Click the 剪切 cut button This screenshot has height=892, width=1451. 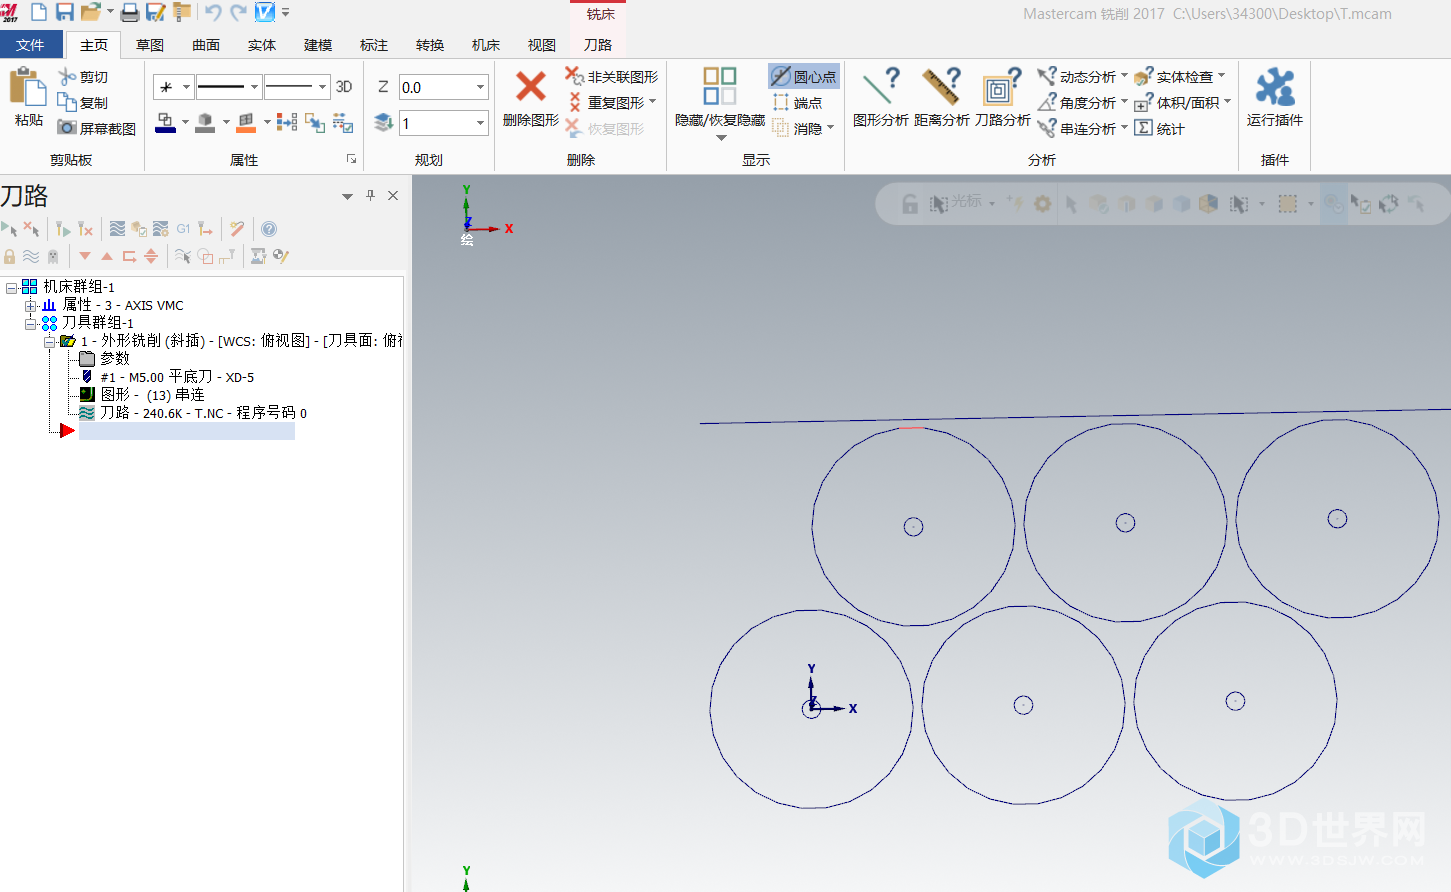tap(83, 77)
